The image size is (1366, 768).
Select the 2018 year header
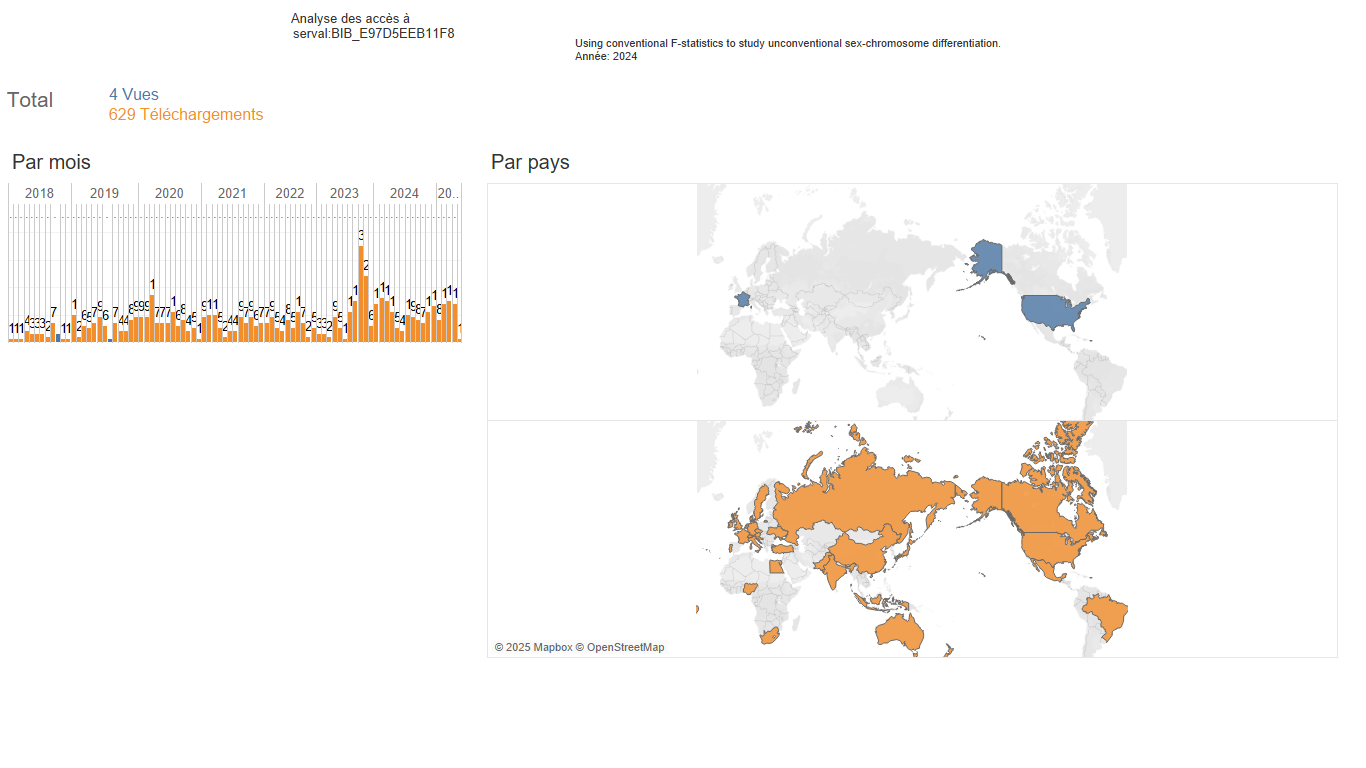pos(39,193)
